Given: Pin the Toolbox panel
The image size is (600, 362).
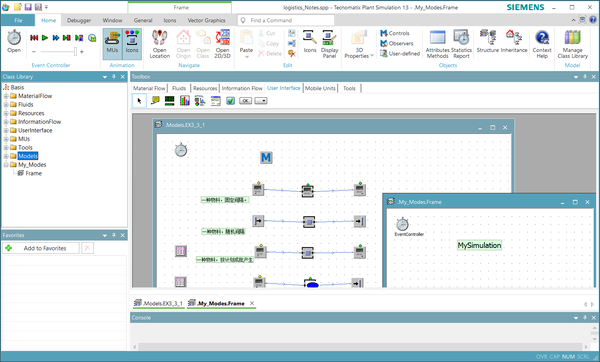Looking at the screenshot, I should (x=585, y=77).
